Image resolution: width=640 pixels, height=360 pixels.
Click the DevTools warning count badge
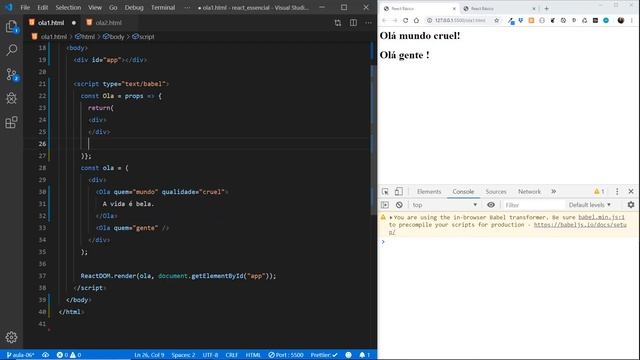pos(599,191)
